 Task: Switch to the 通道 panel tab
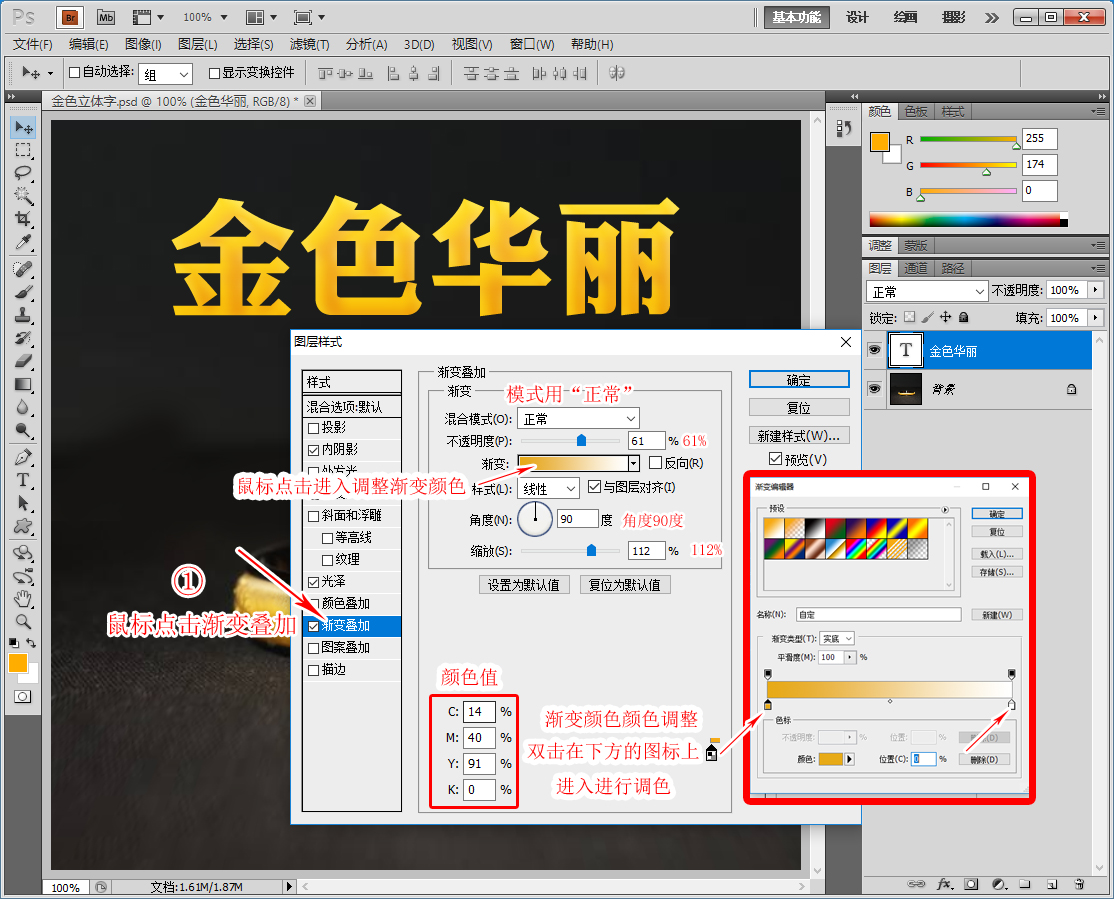point(915,268)
